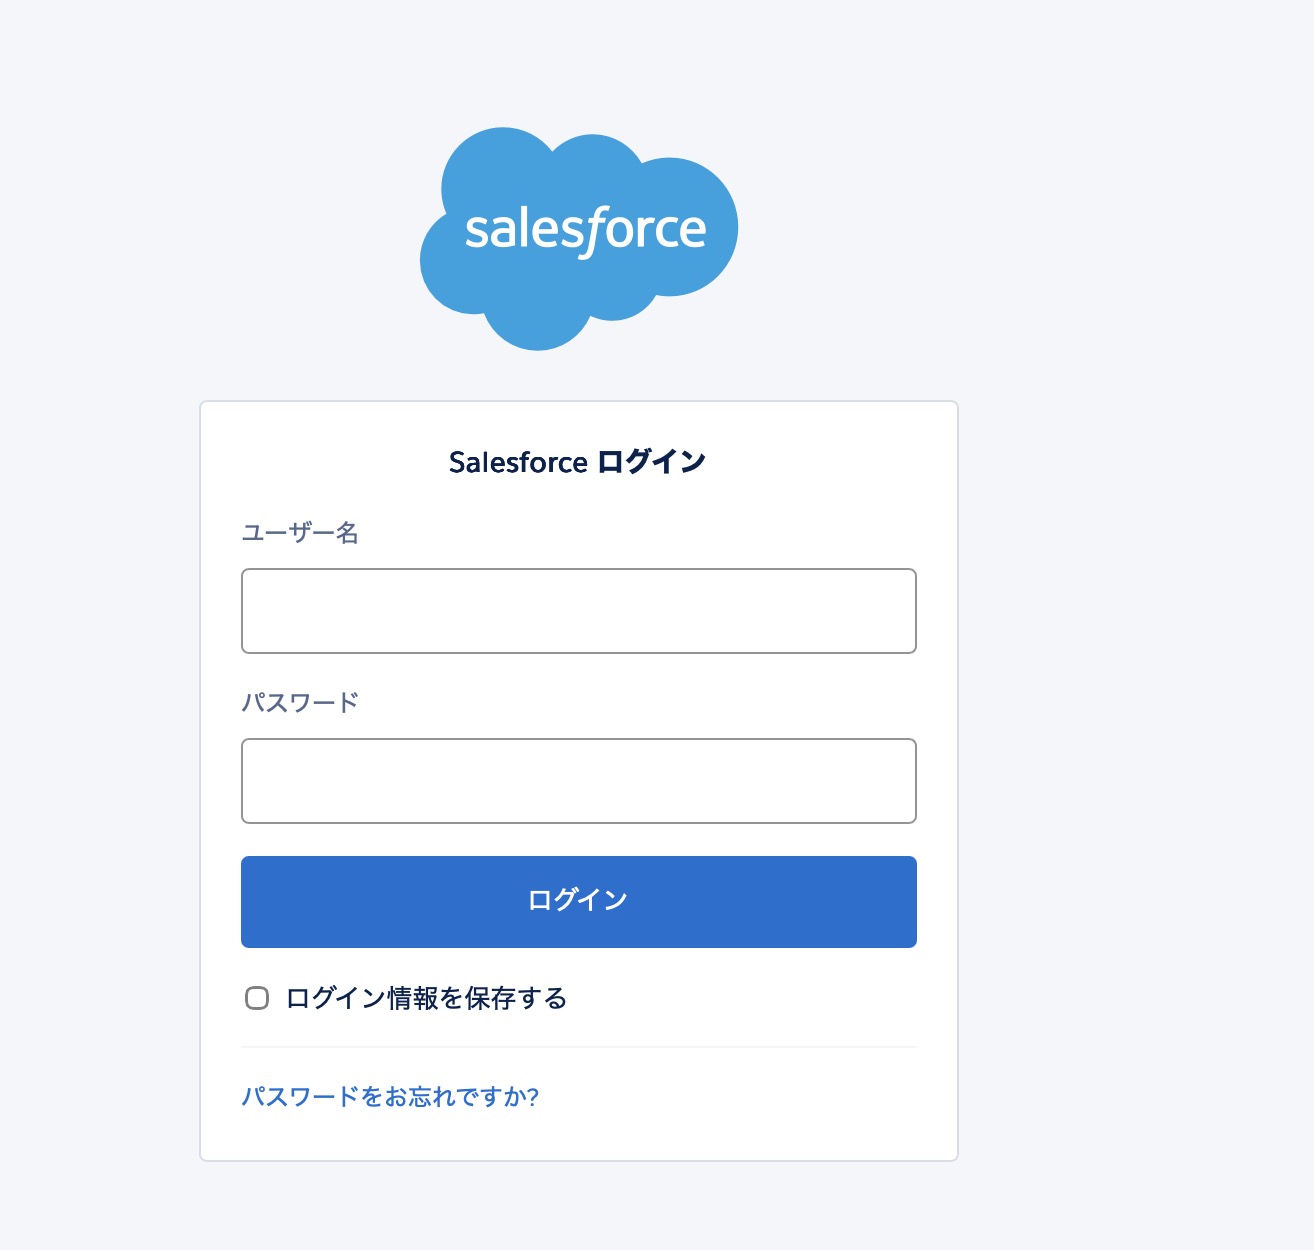This screenshot has width=1314, height=1250.
Task: Click the white 'salesforce' wordmark inside the cloud
Action: click(x=586, y=231)
